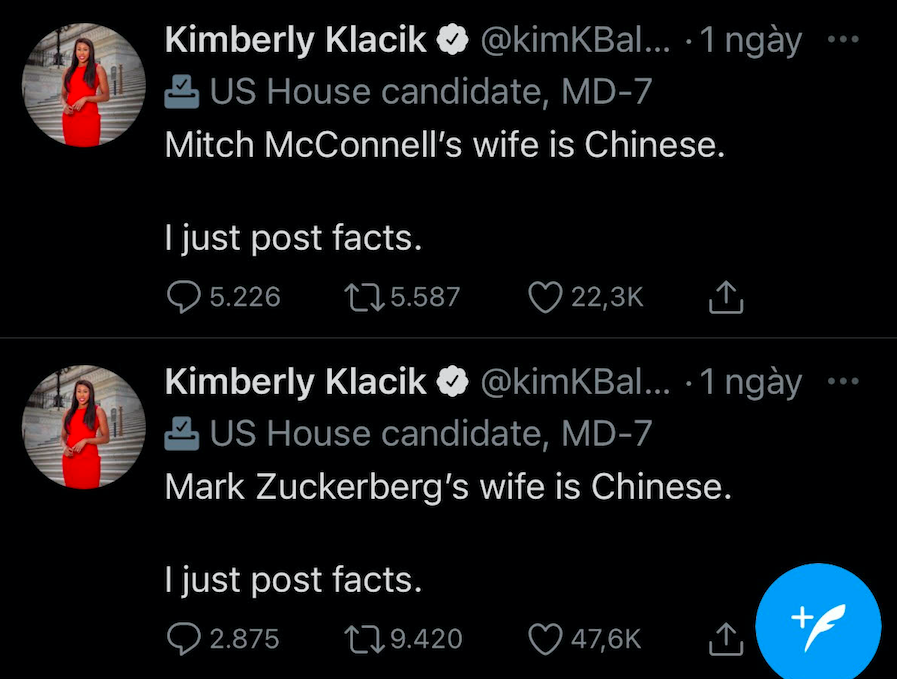Click the @kimKBal handle on first tweet
The width and height of the screenshot is (897, 679).
570,40
